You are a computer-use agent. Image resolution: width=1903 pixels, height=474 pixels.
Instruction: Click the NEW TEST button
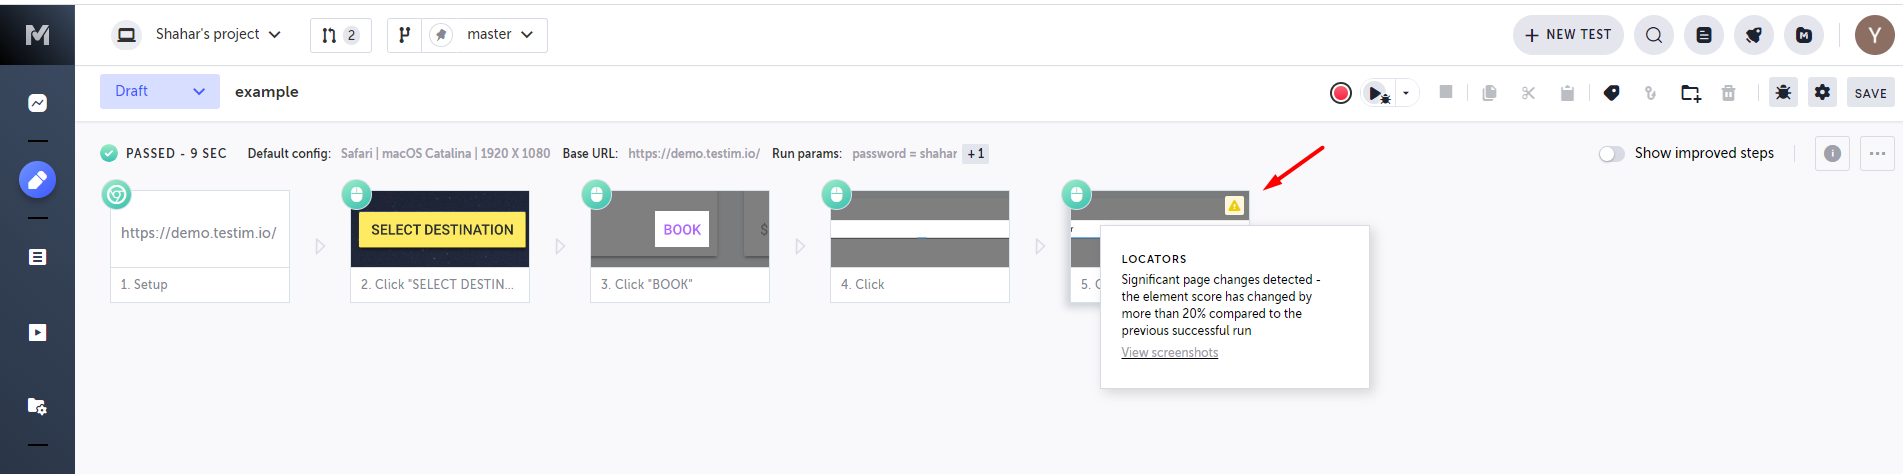[1568, 35]
